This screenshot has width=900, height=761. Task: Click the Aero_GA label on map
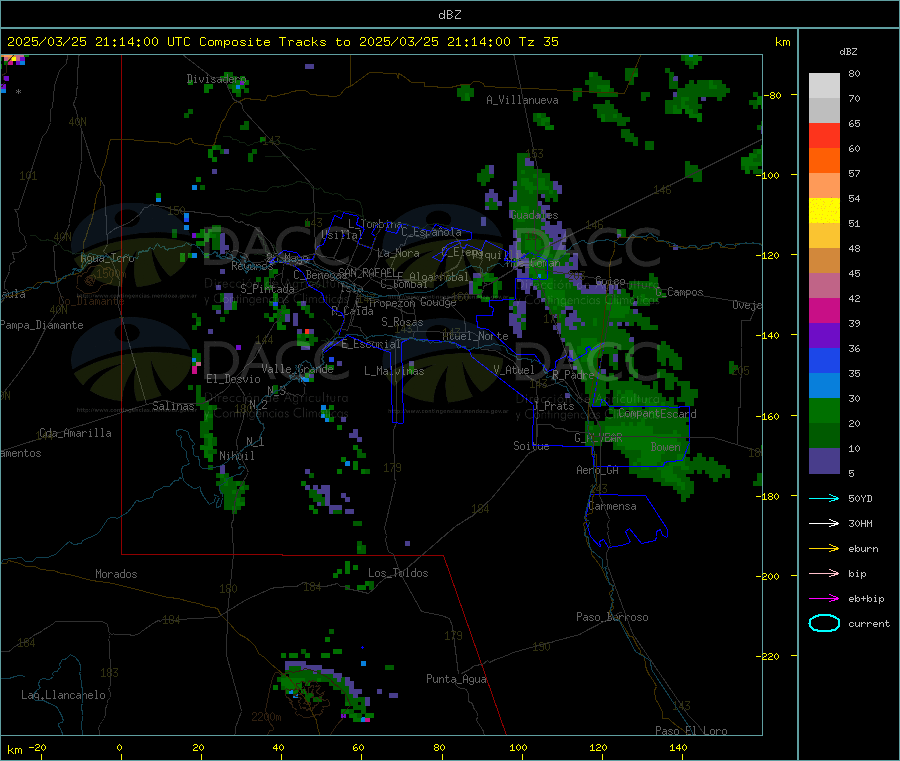pos(598,470)
